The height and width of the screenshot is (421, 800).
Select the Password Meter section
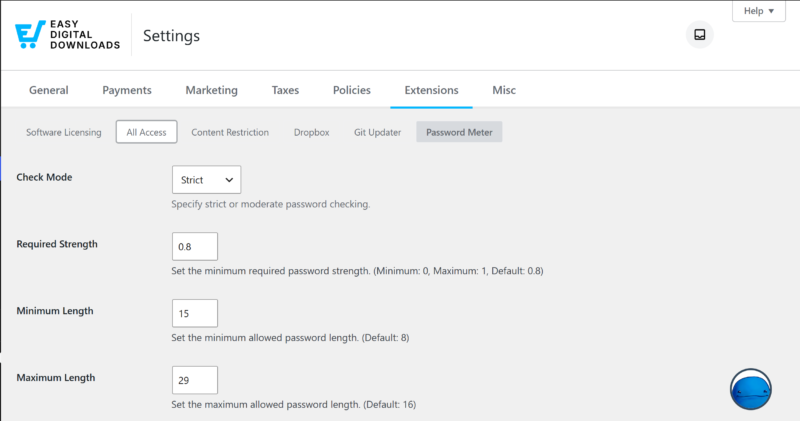click(x=459, y=132)
